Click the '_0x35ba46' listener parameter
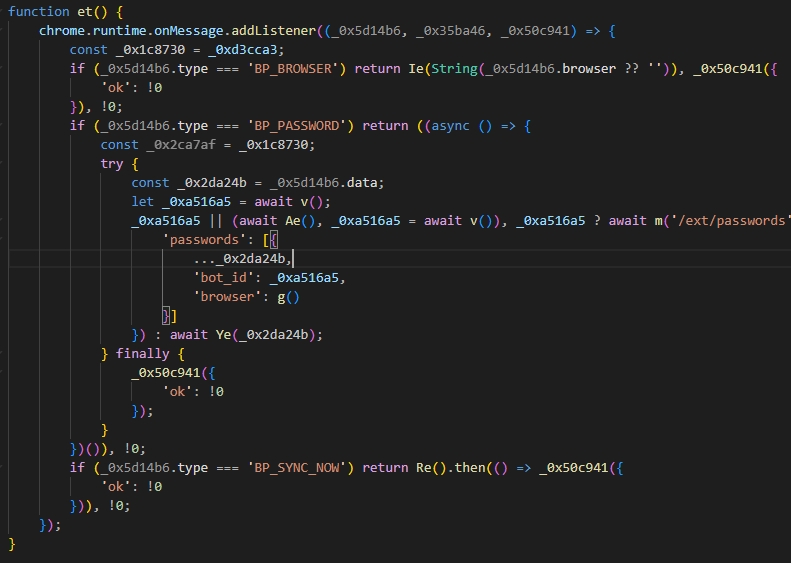 [x=450, y=31]
